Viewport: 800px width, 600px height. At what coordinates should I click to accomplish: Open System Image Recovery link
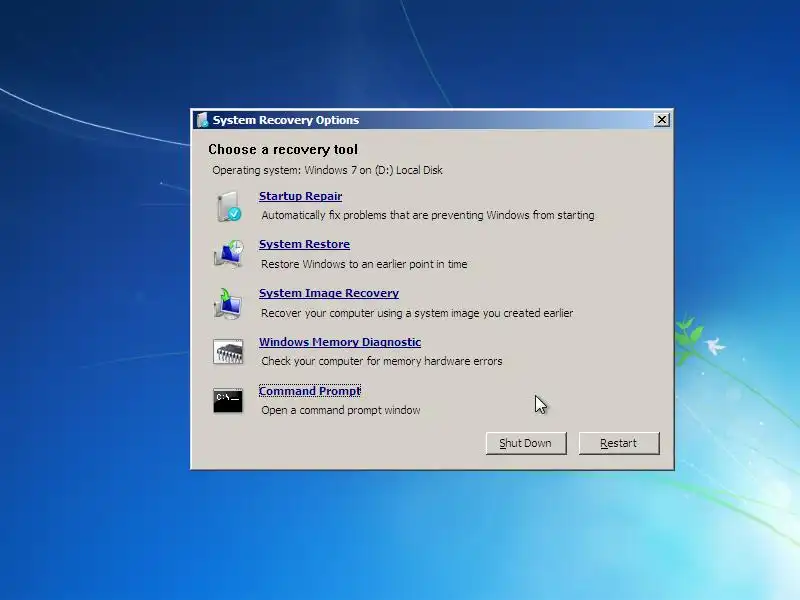click(329, 293)
